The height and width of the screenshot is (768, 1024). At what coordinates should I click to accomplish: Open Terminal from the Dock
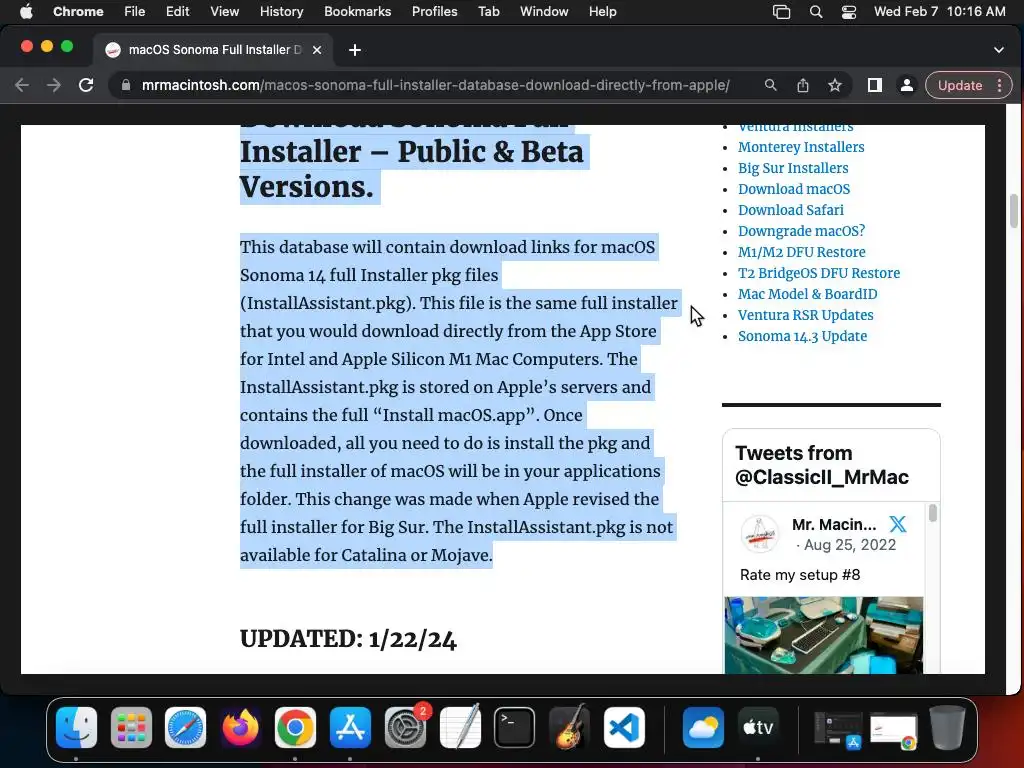click(x=515, y=727)
